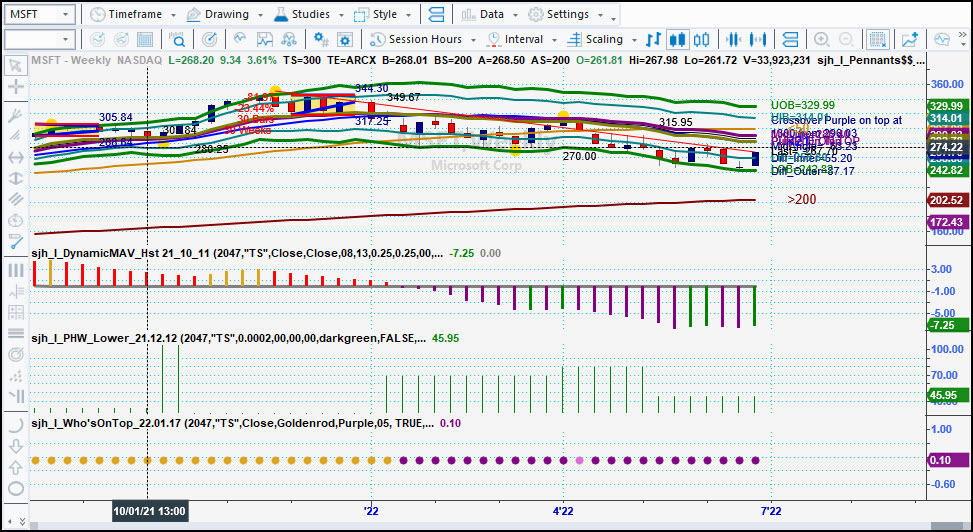Click the 329.99 price axis label

[x=947, y=106]
